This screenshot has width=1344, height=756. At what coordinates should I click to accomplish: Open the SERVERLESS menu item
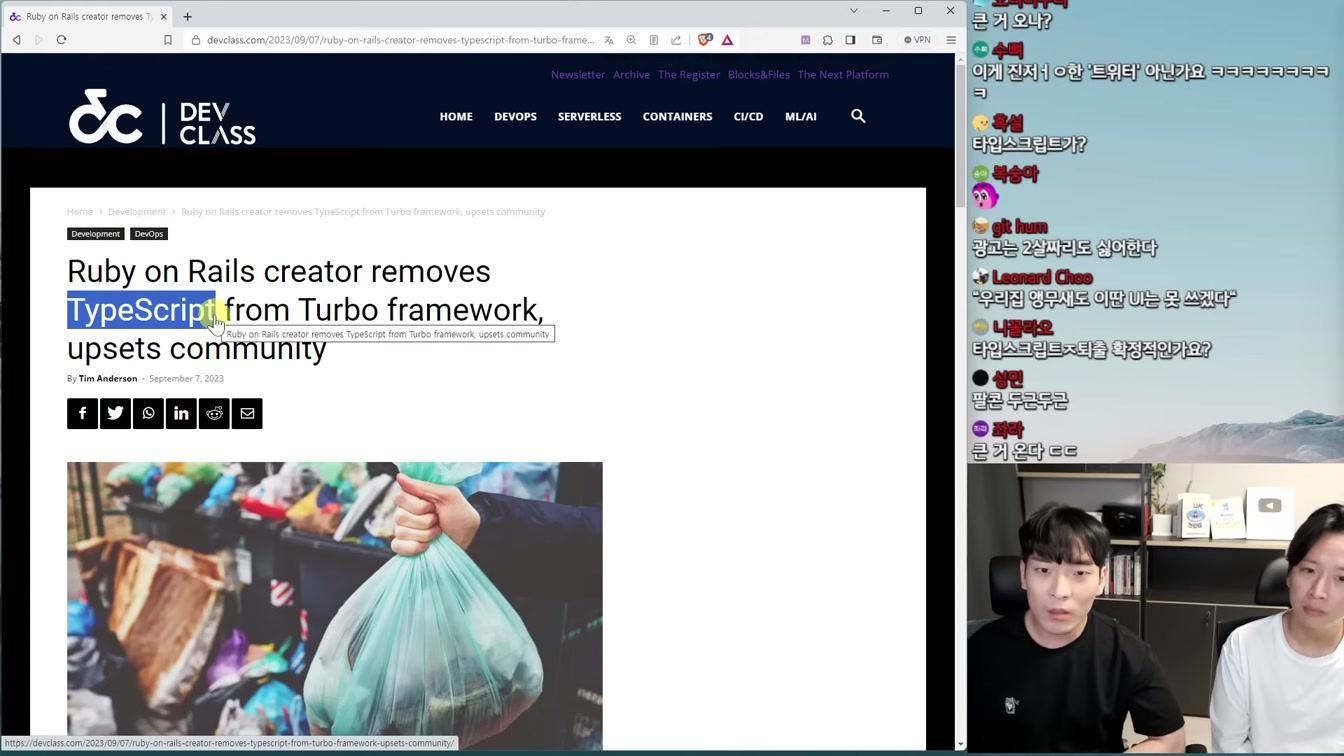589,116
